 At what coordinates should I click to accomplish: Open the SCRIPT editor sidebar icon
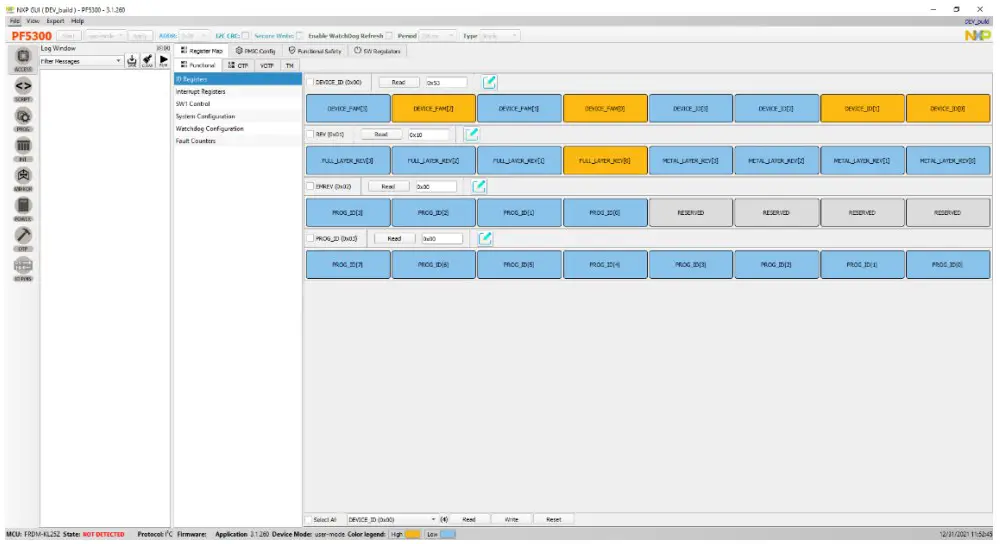[23, 88]
